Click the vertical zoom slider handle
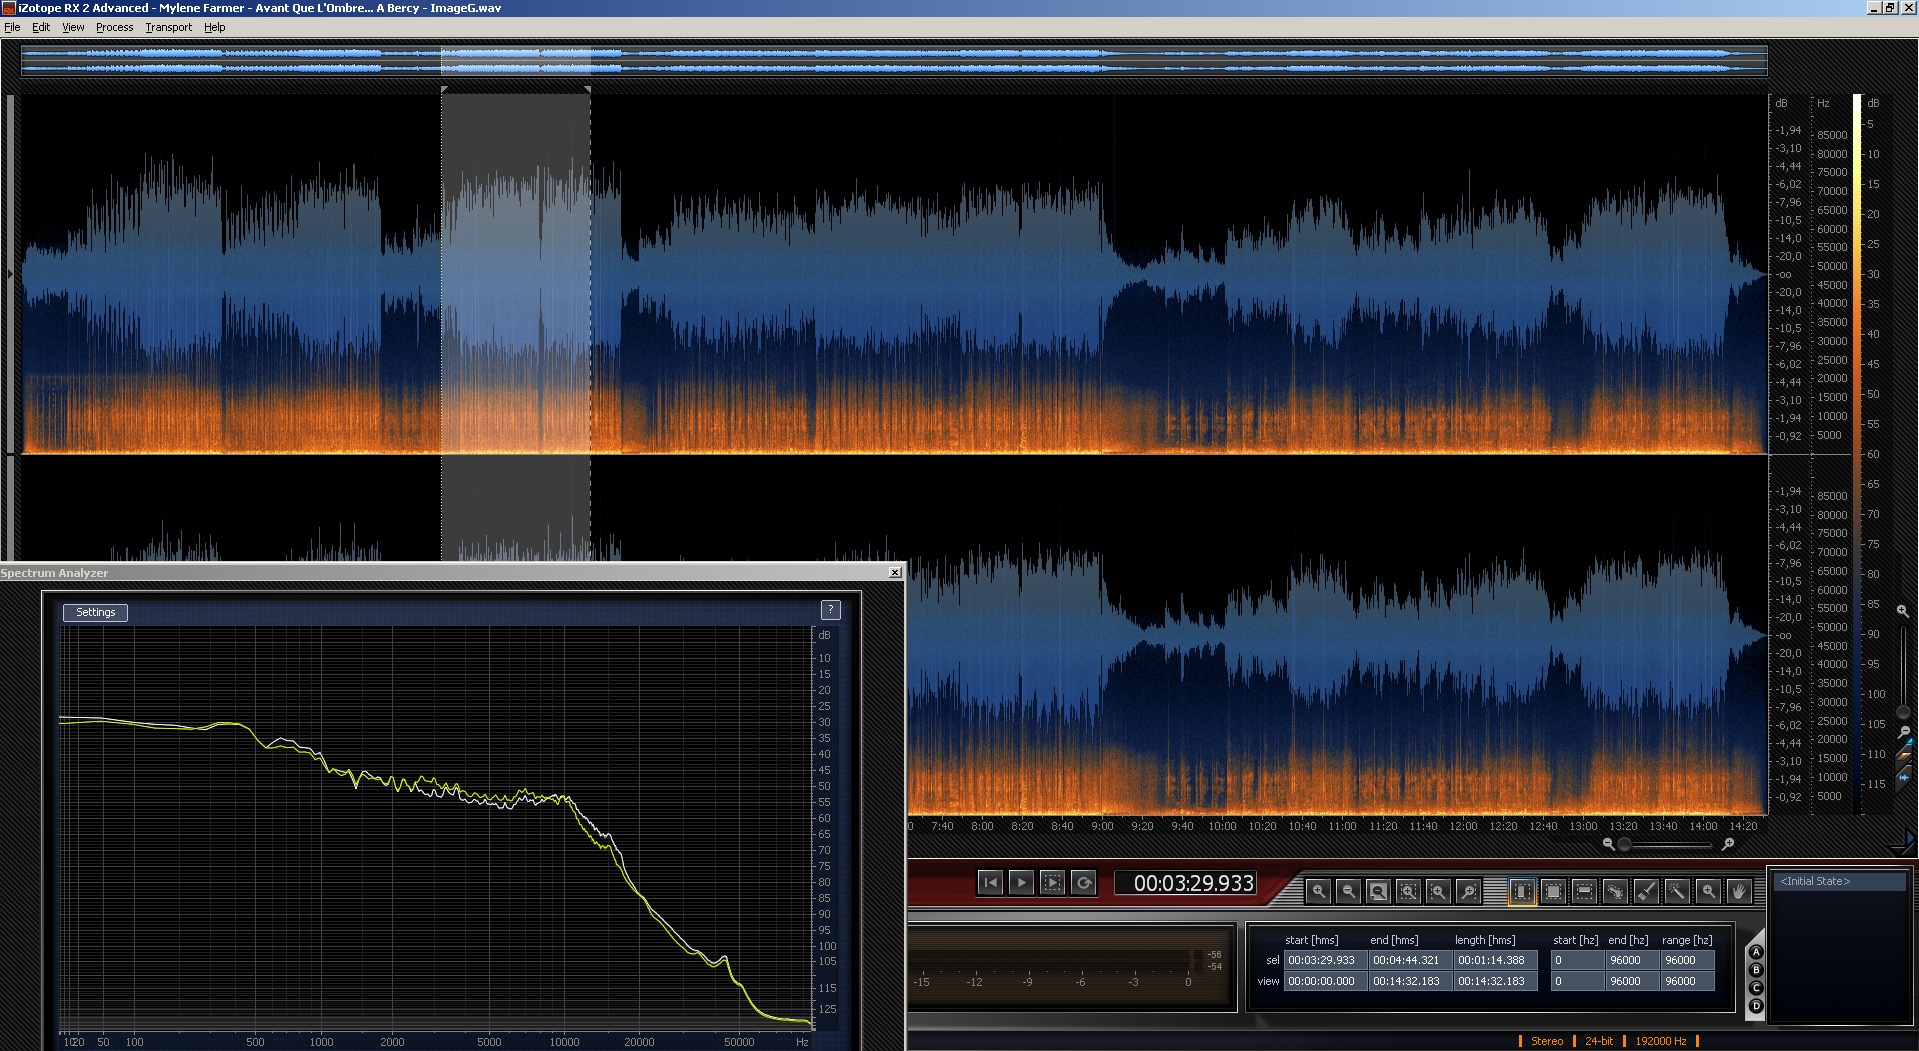 (x=1903, y=712)
